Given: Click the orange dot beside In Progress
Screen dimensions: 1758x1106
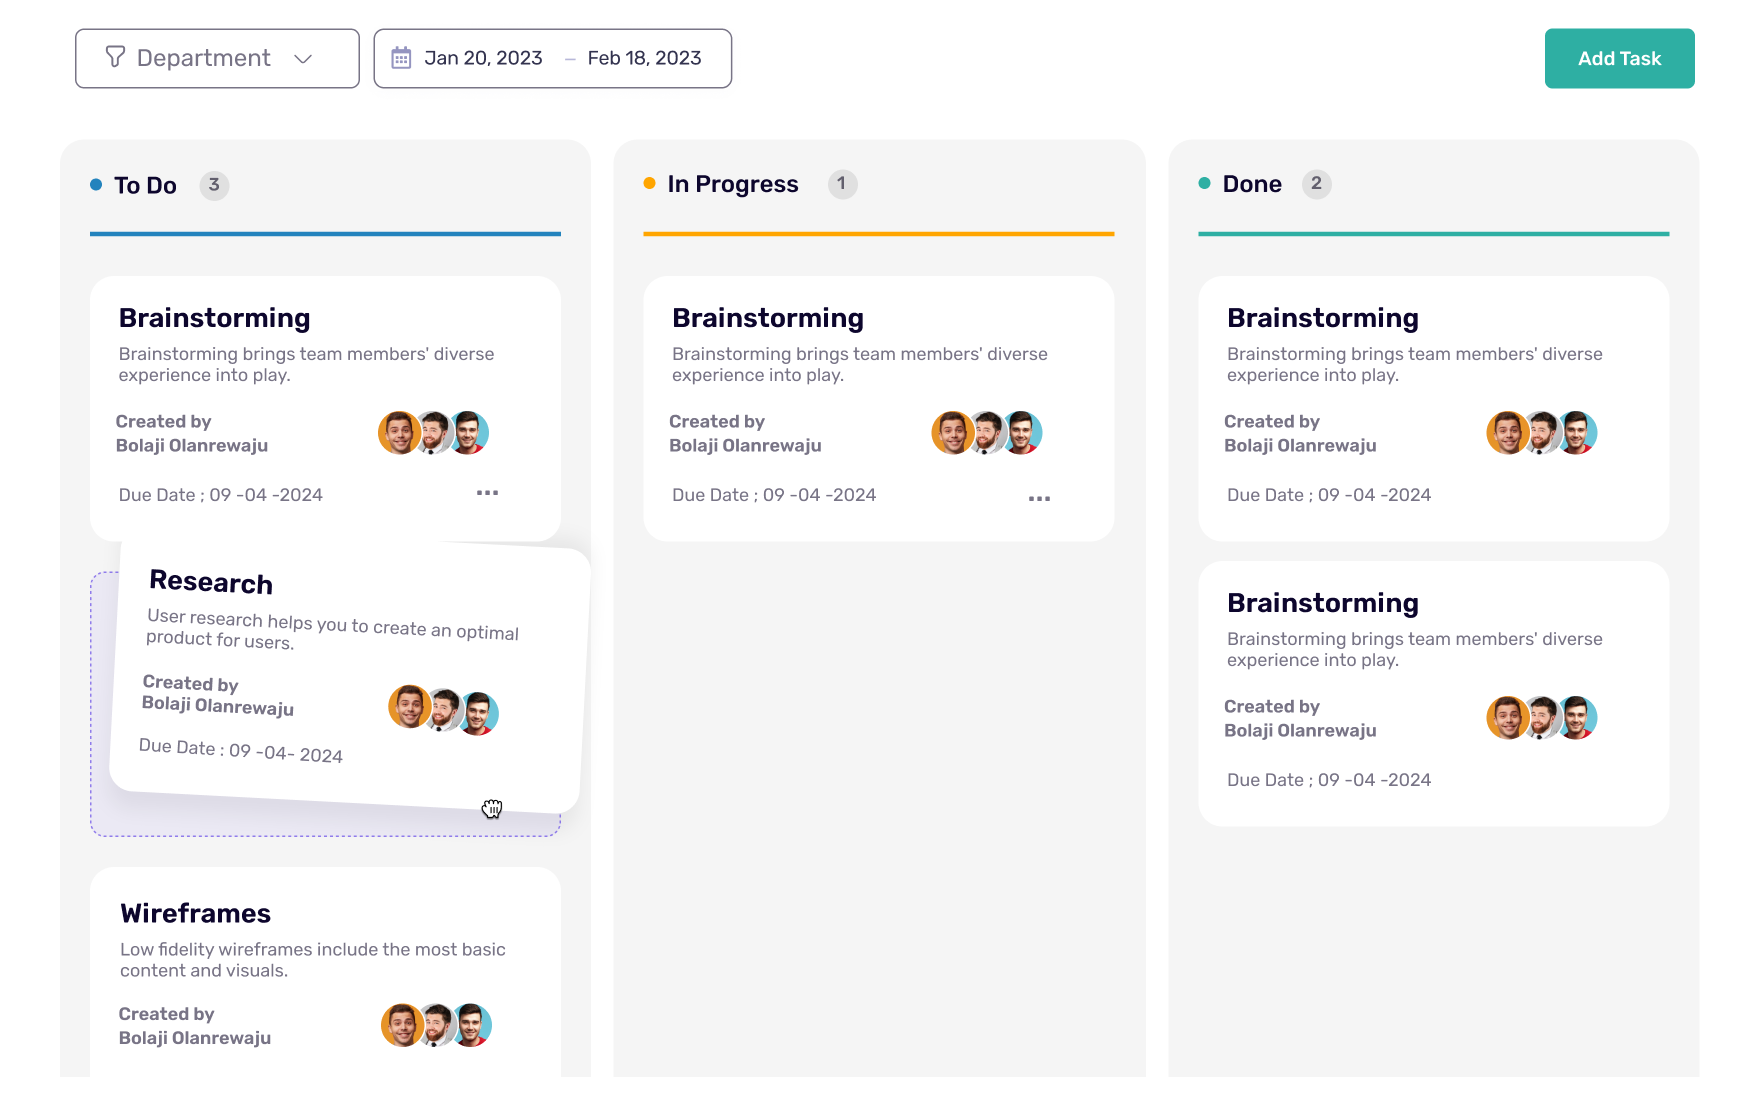Looking at the screenshot, I should click(650, 183).
